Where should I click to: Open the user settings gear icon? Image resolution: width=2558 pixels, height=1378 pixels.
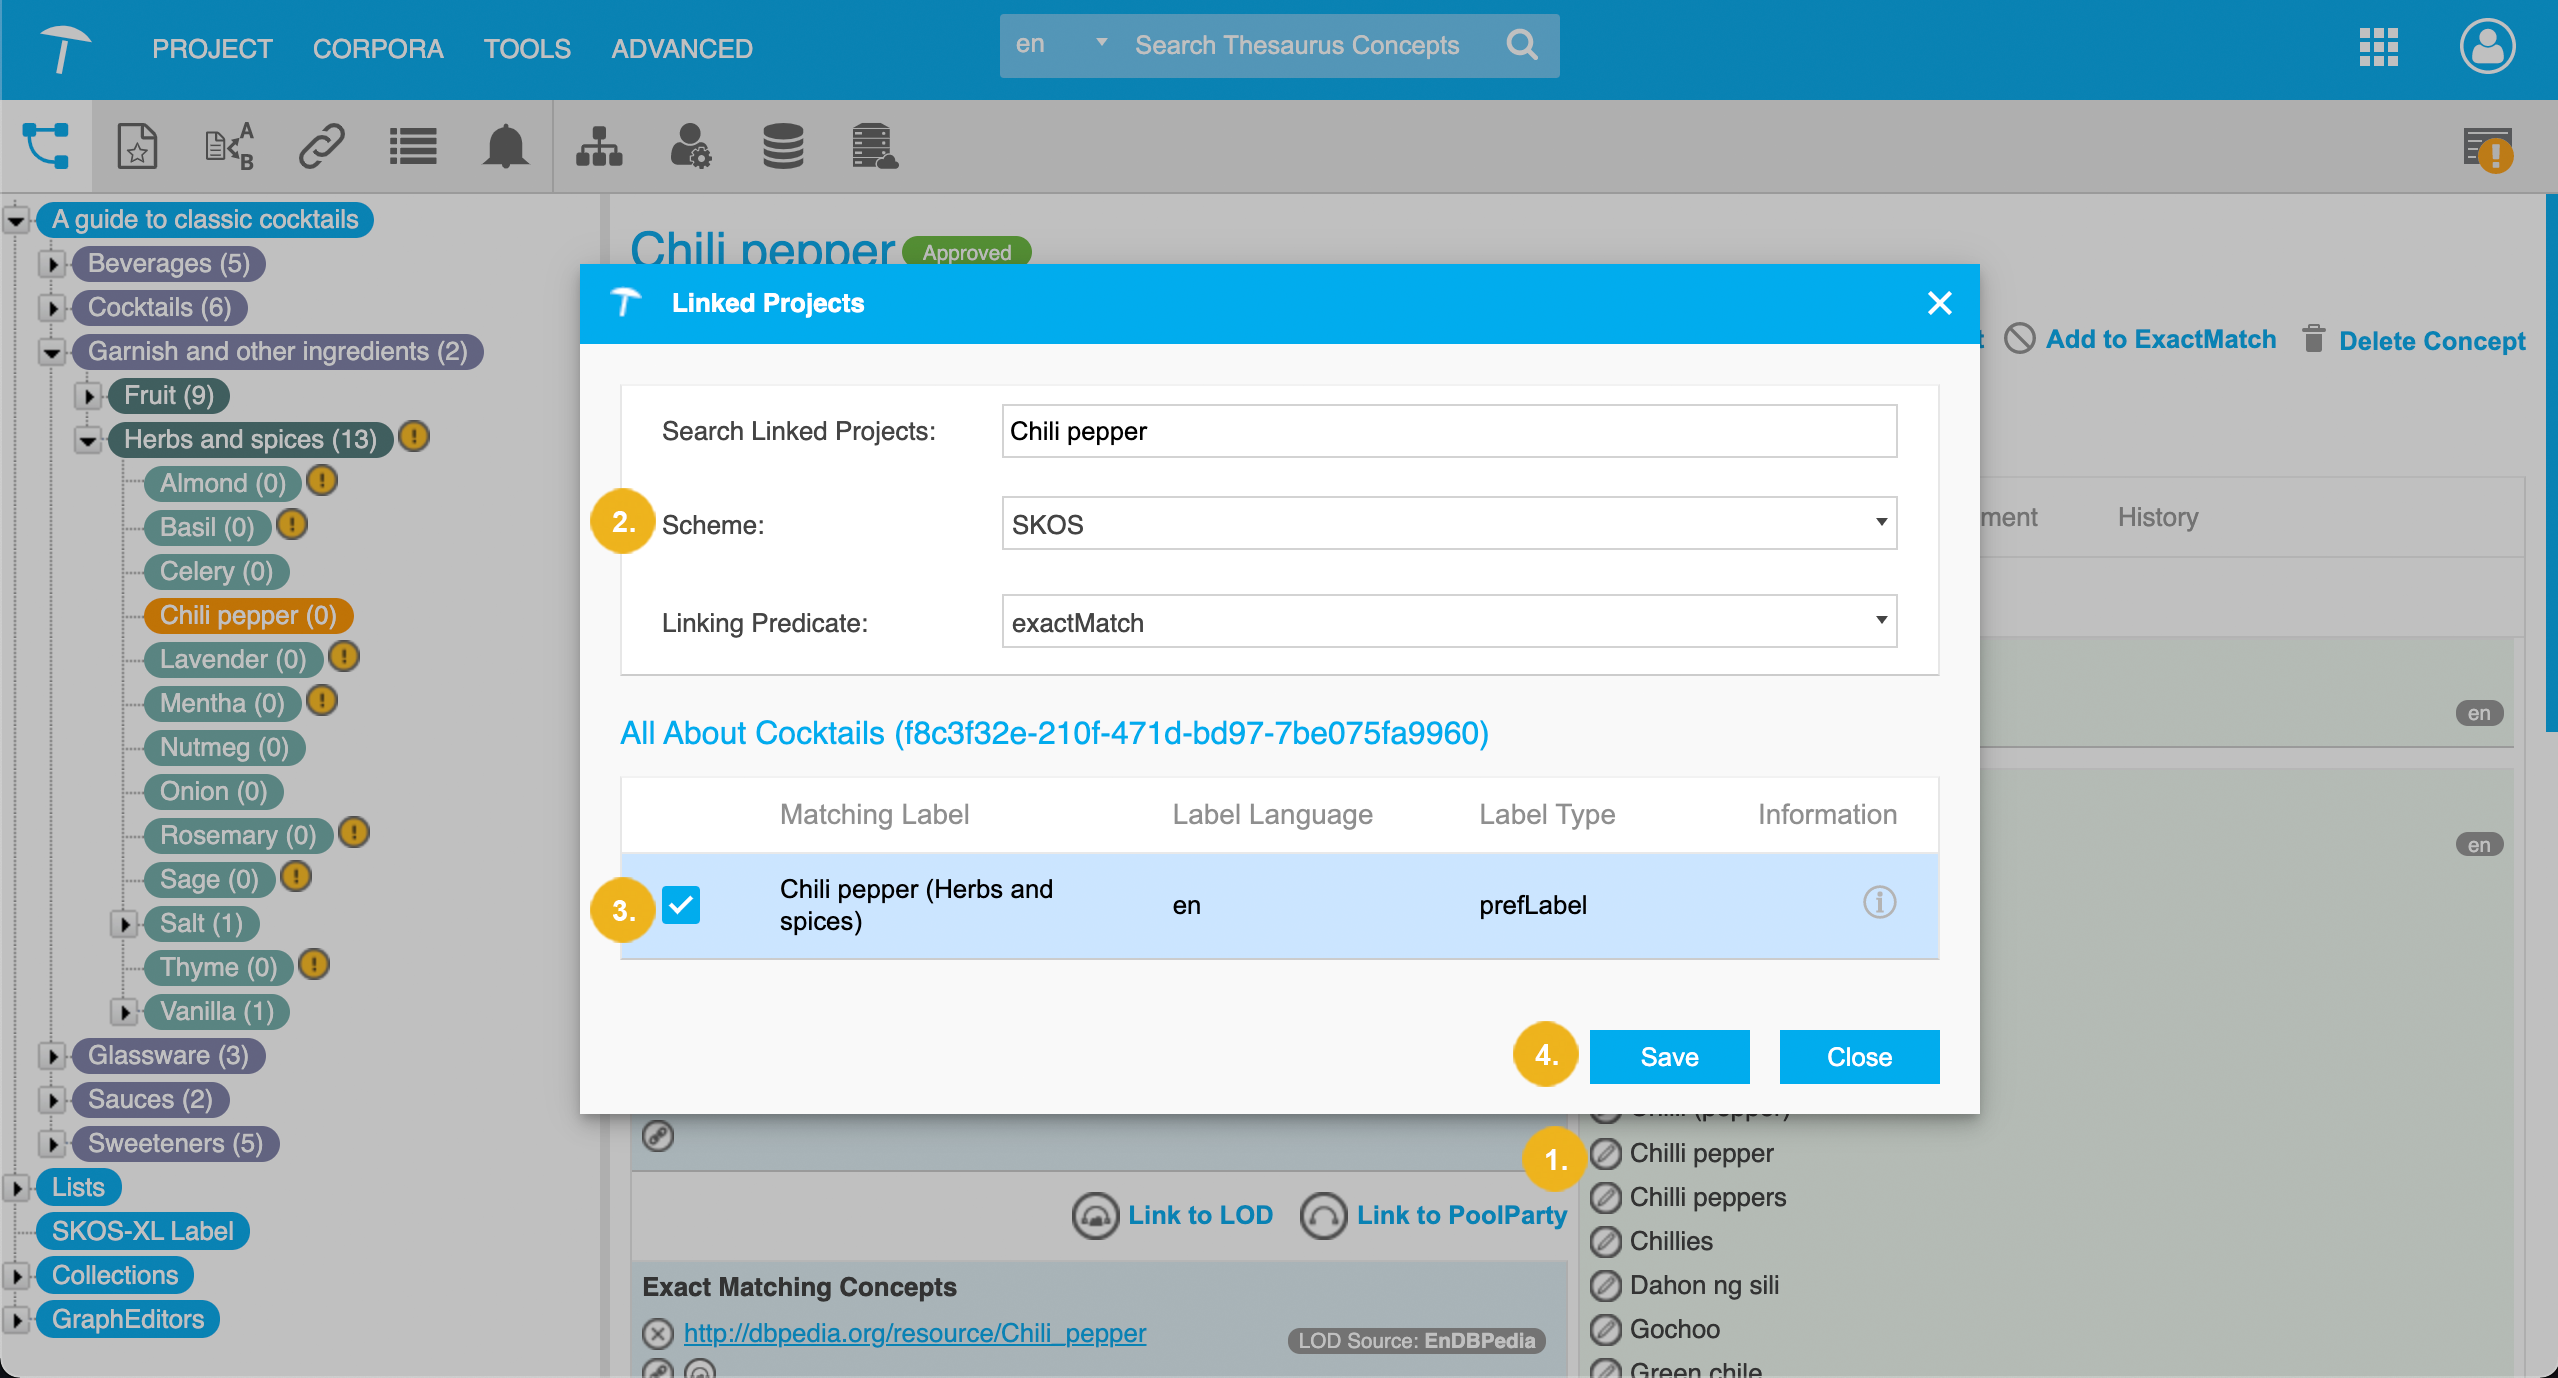click(x=692, y=146)
